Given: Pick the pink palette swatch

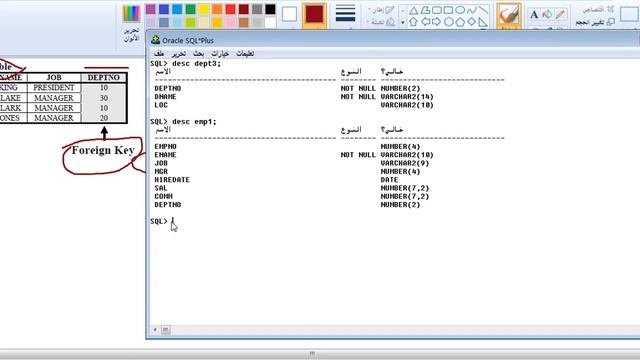Looking at the screenshot, I should pyautogui.click(x=230, y=22).
